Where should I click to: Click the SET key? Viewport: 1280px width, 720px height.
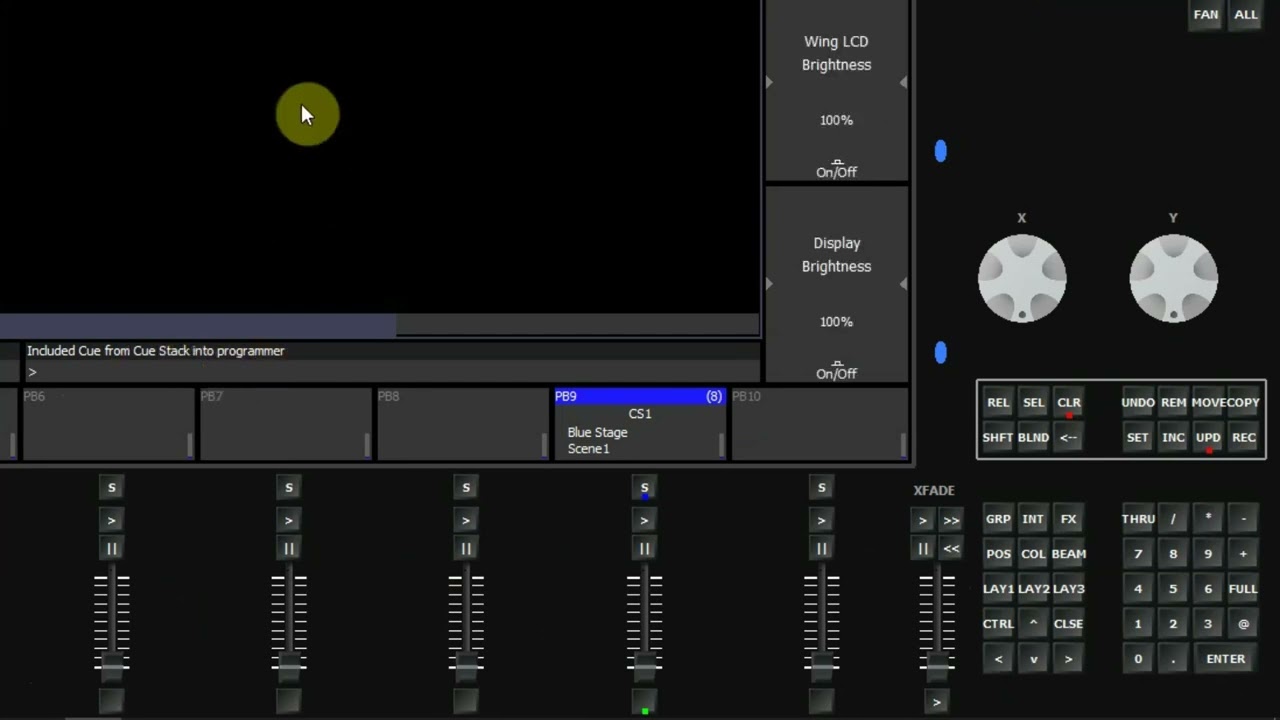coord(1138,438)
